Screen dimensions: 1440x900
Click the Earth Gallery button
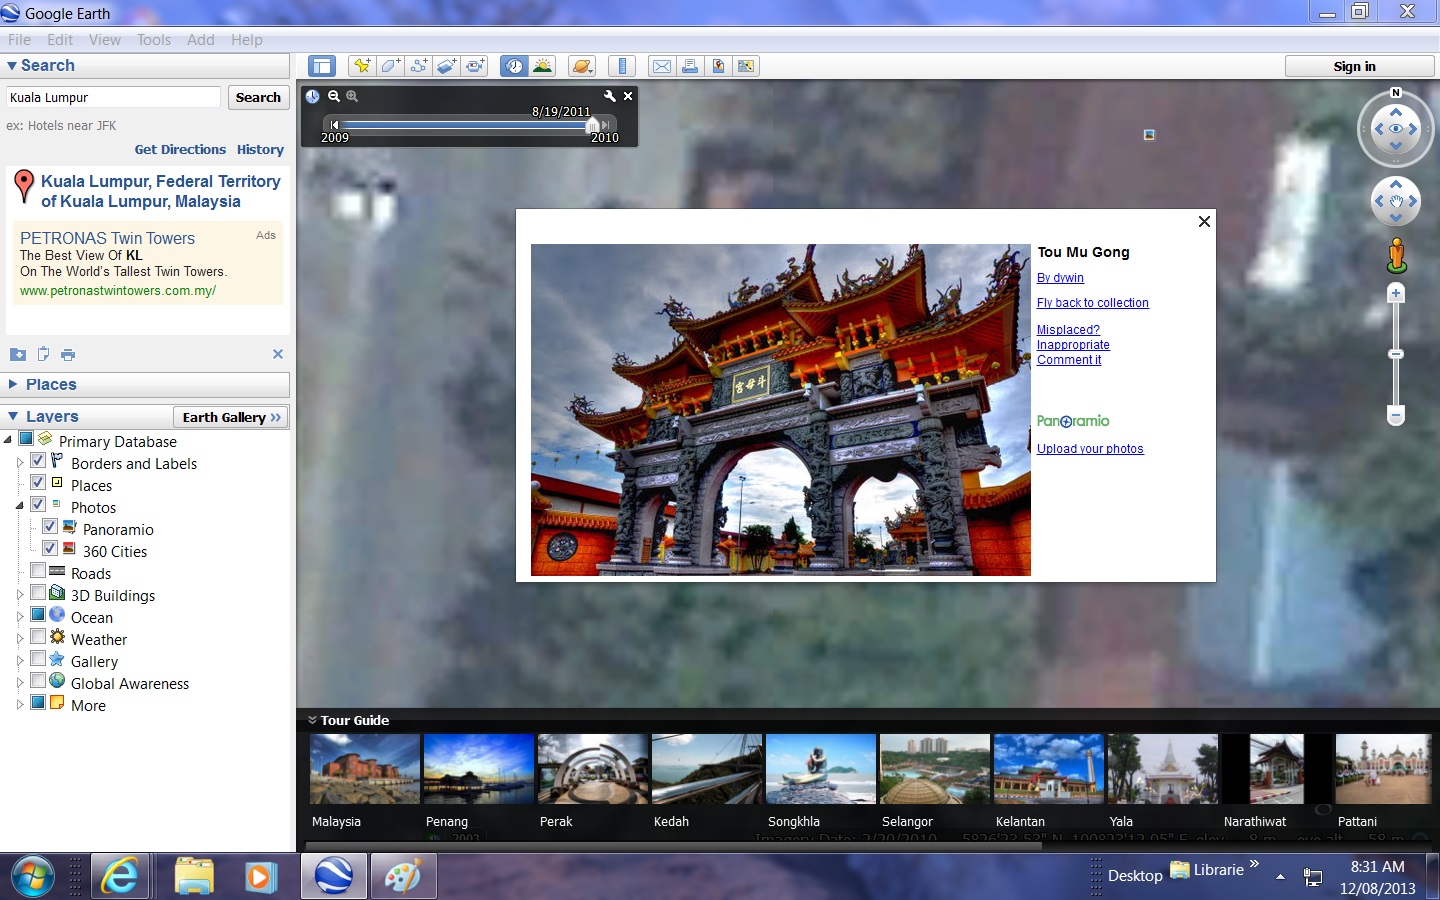pos(231,417)
